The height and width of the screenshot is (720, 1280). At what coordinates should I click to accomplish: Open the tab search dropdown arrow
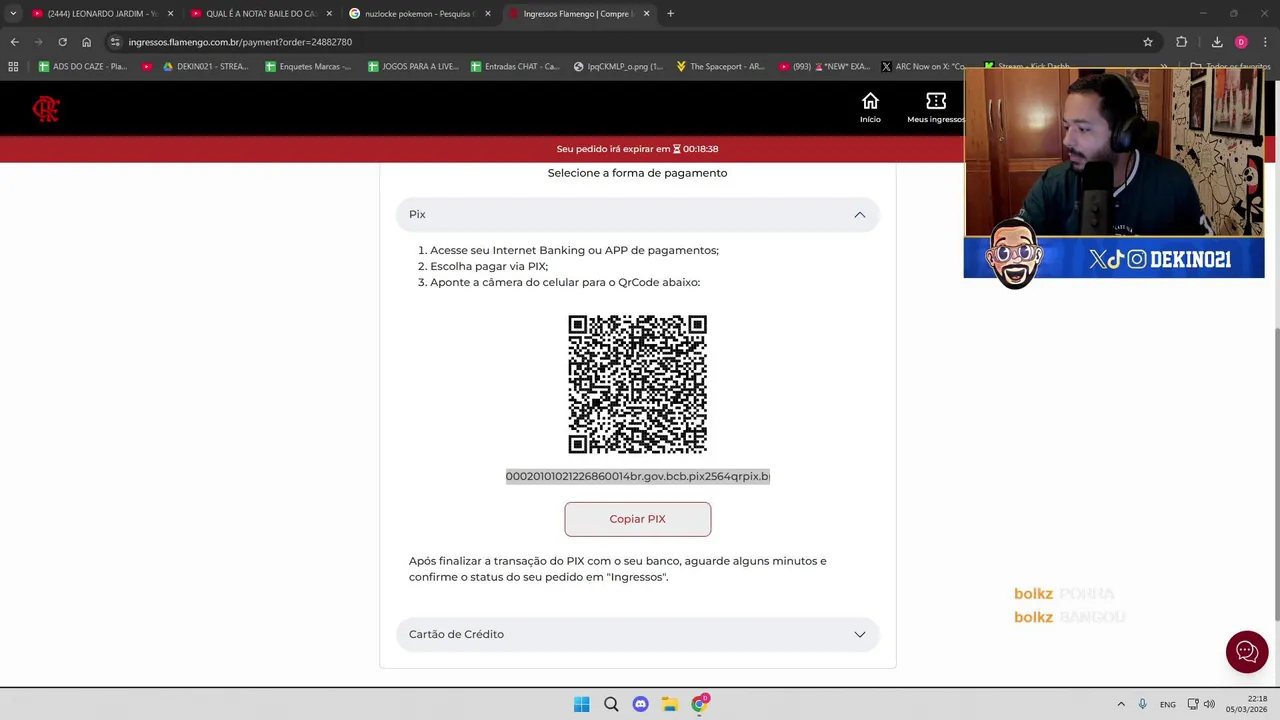(13, 14)
